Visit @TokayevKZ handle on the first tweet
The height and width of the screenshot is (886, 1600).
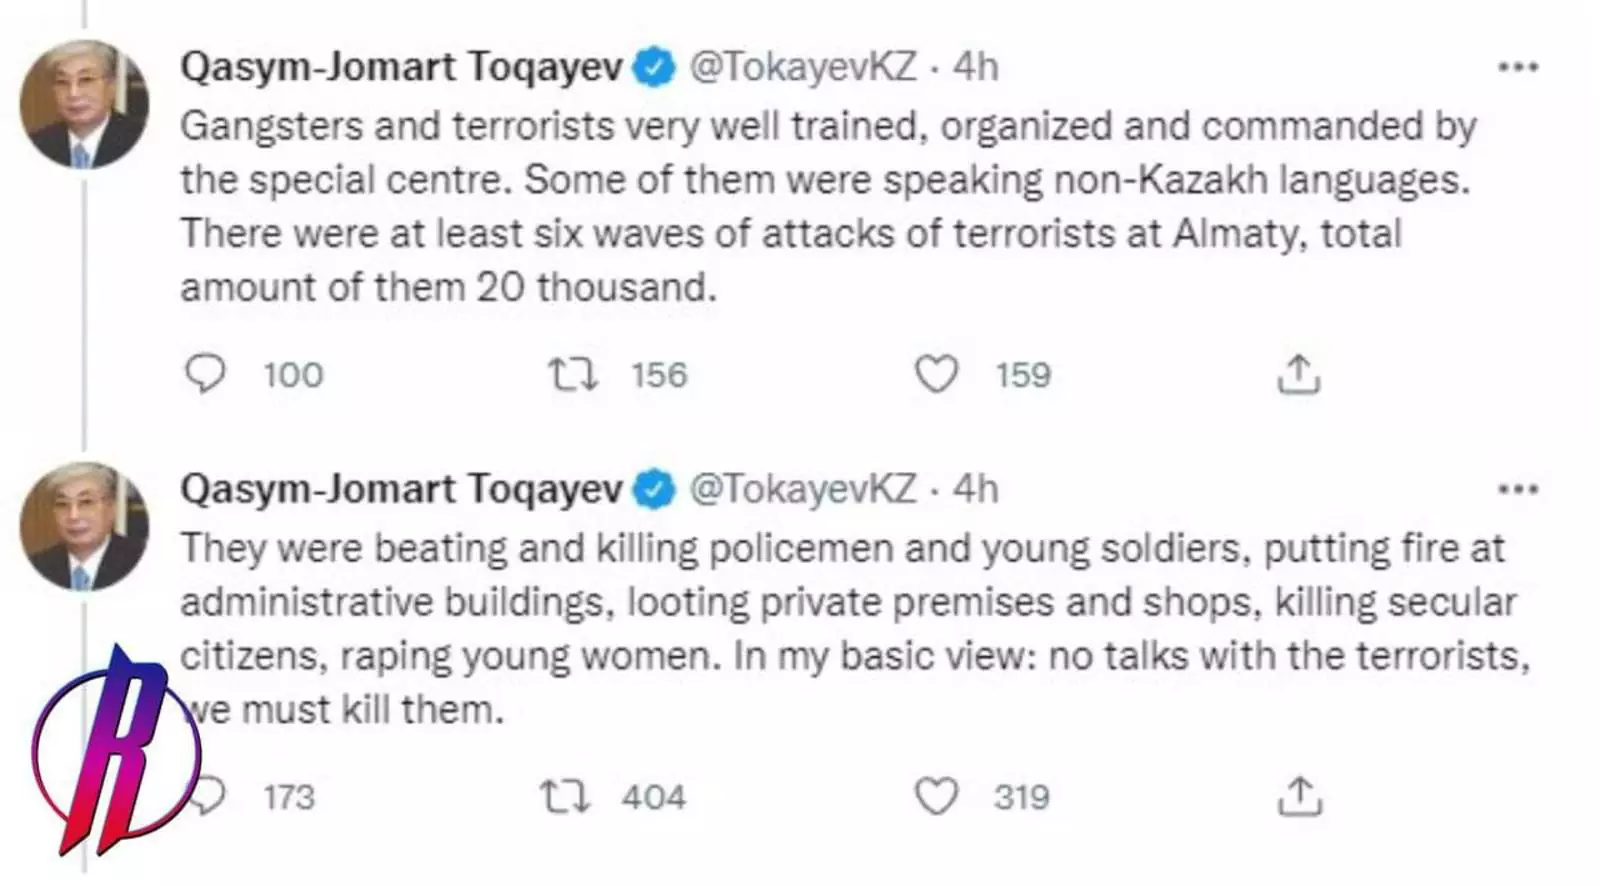[803, 67]
